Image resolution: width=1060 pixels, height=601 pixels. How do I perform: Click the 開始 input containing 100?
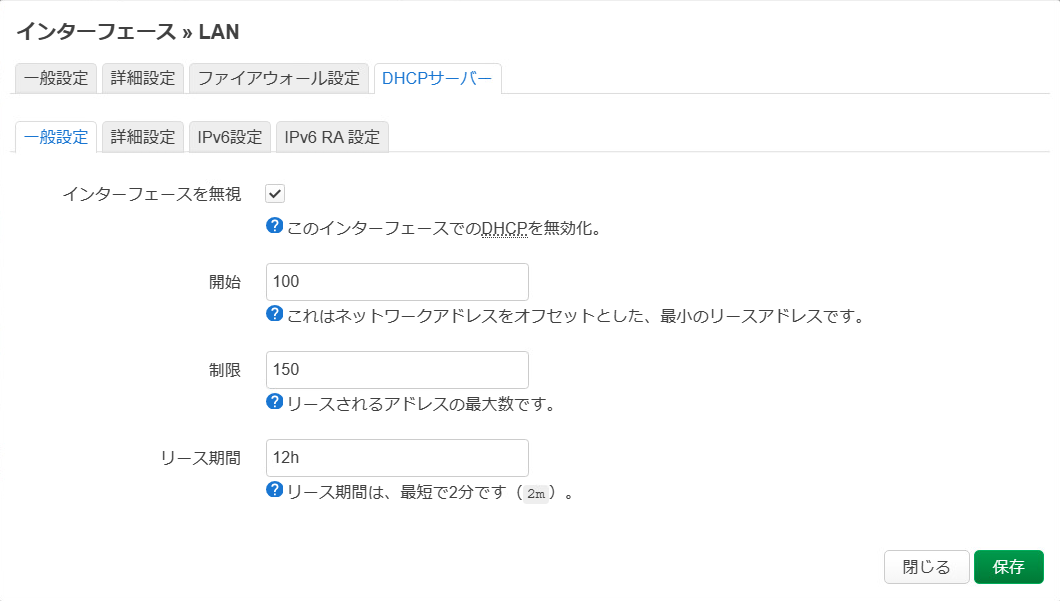point(397,281)
